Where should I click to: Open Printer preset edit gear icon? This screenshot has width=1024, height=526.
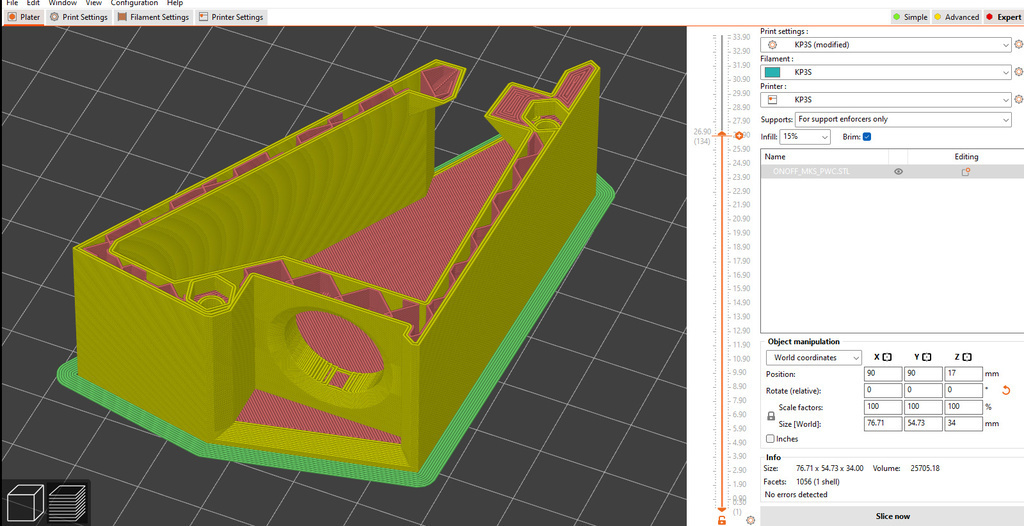(x=1018, y=100)
